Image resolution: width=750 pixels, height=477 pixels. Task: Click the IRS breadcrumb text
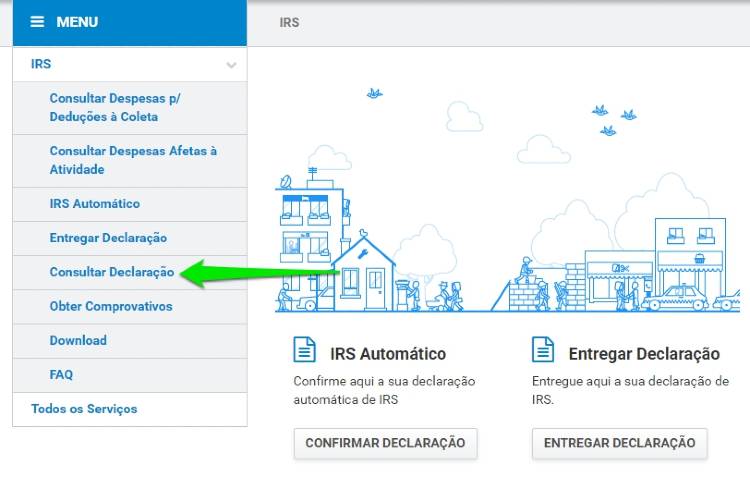coord(289,22)
